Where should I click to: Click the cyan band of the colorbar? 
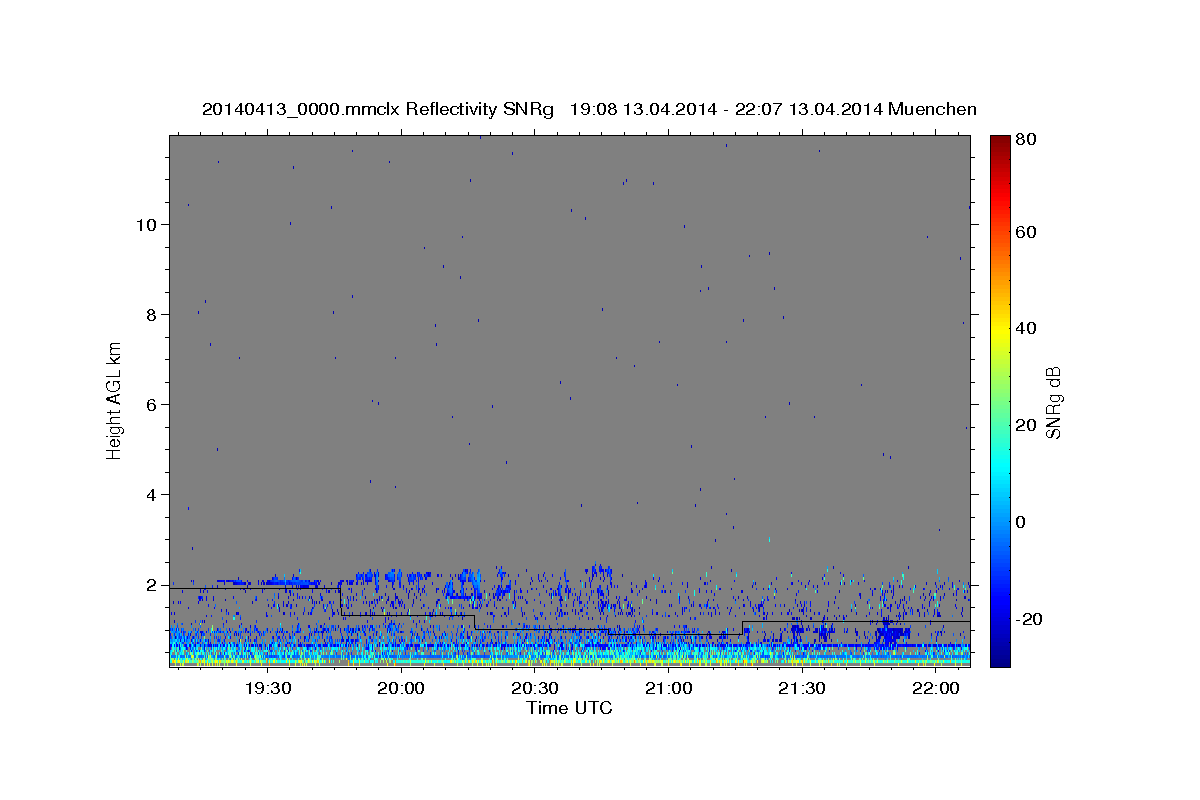1000,465
